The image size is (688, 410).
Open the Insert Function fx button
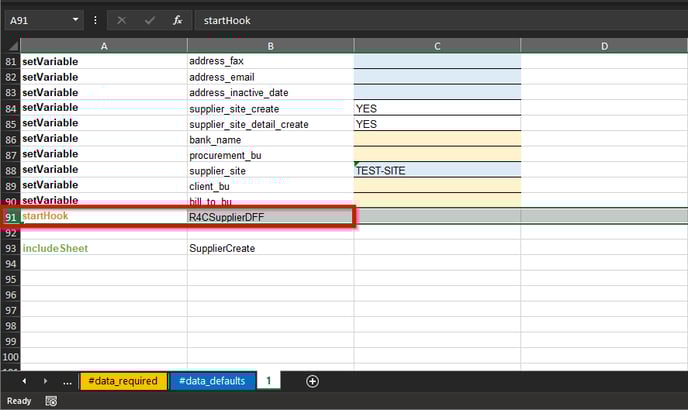(177, 20)
